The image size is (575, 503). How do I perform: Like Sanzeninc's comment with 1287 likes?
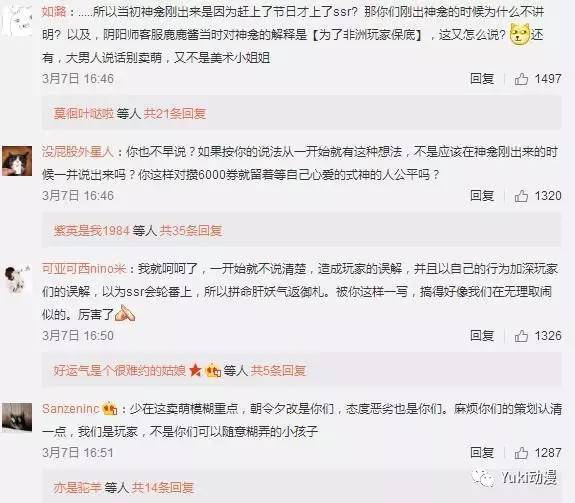click(521, 453)
